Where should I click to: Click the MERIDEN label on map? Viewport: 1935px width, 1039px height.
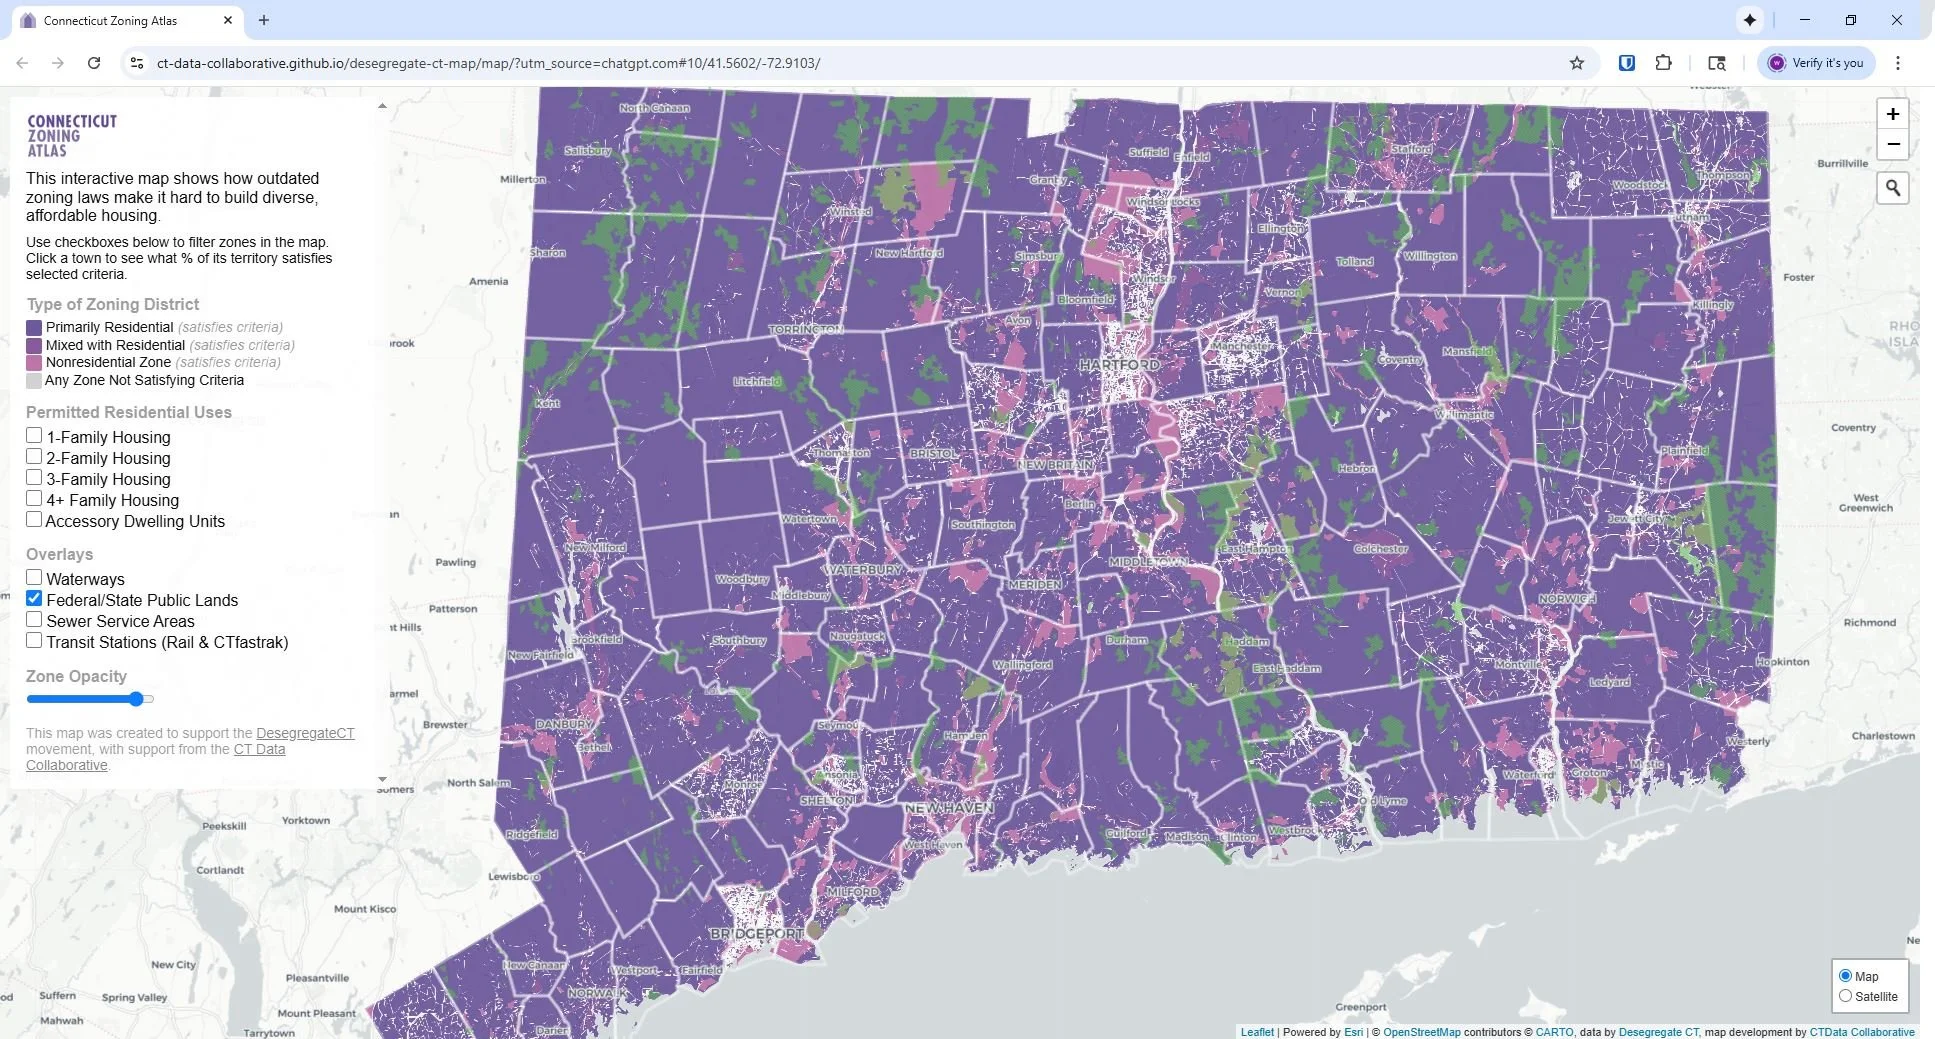1035,584
